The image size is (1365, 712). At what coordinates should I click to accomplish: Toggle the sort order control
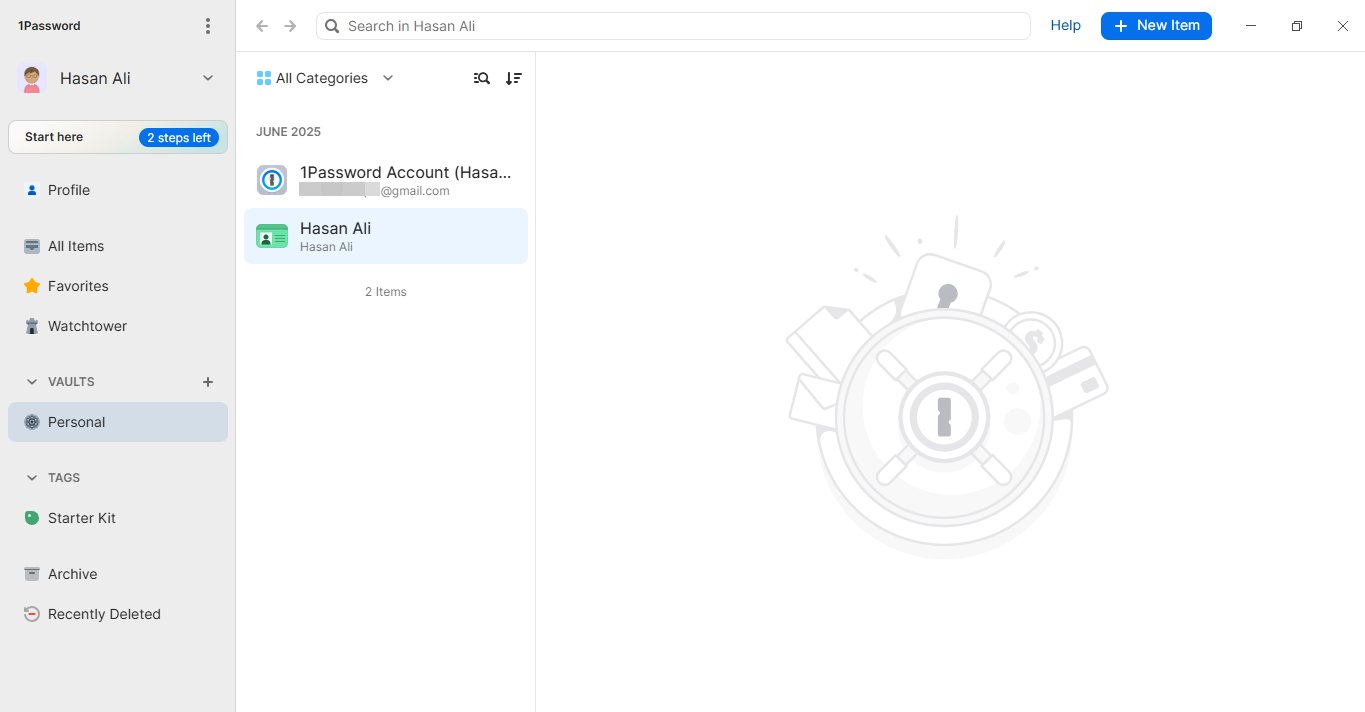click(x=514, y=78)
